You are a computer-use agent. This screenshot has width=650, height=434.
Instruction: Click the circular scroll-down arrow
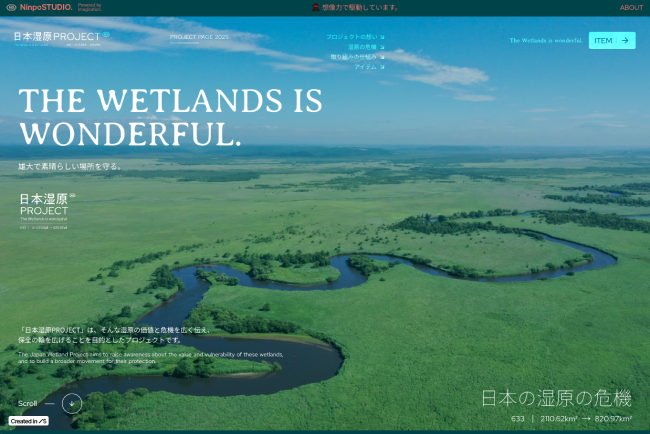point(72,403)
